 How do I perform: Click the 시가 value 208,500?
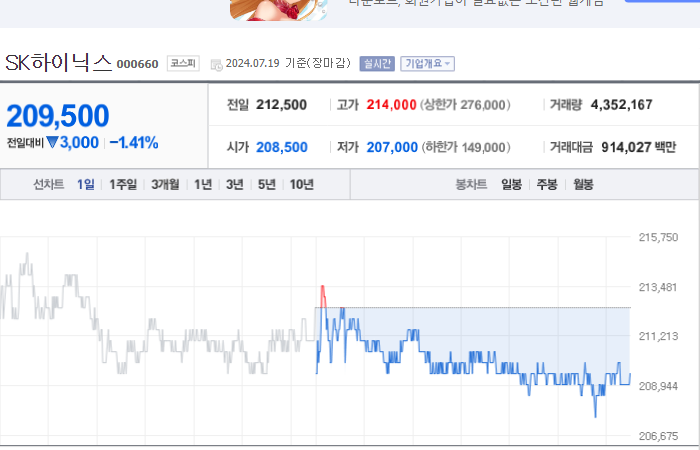[282, 147]
